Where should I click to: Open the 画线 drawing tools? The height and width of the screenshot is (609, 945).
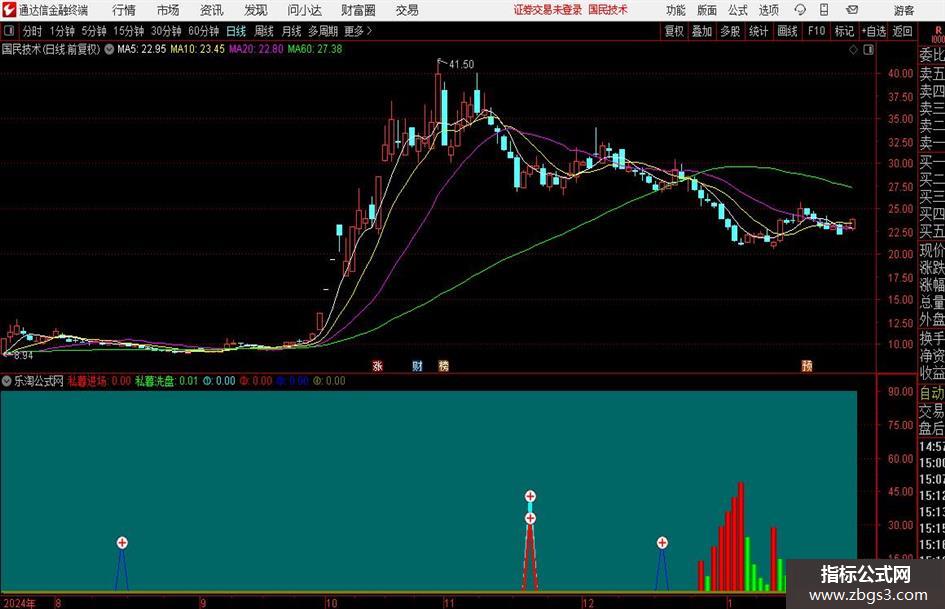[787, 31]
